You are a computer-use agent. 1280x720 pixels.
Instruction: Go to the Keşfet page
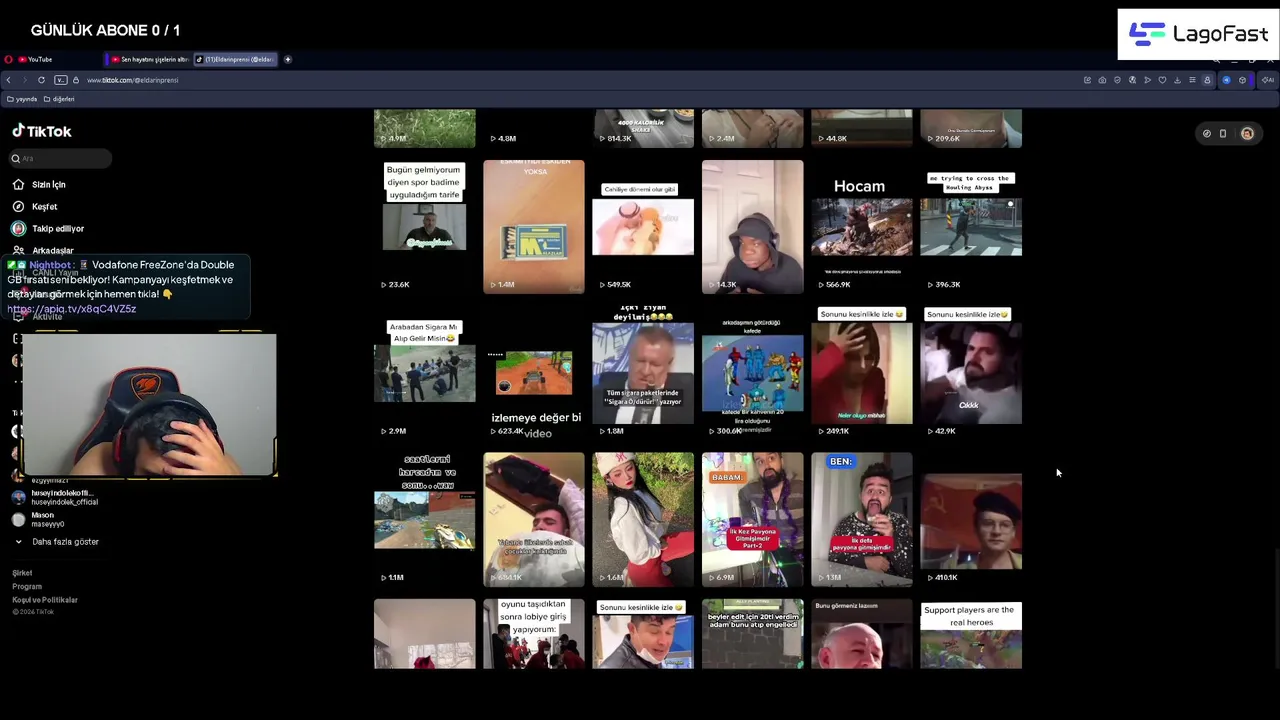[x=35, y=207]
